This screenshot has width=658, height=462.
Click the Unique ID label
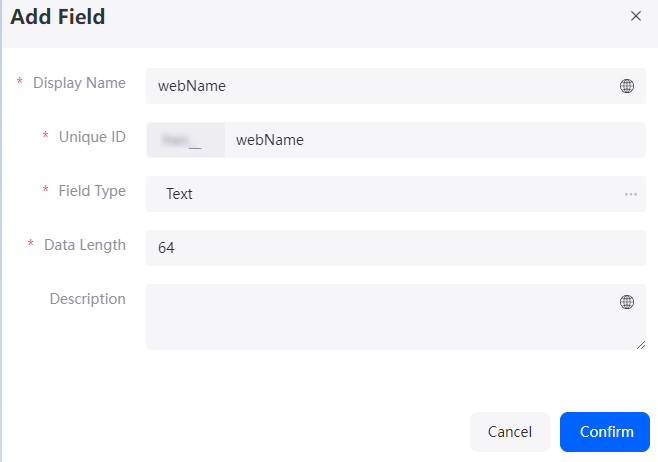click(x=92, y=137)
